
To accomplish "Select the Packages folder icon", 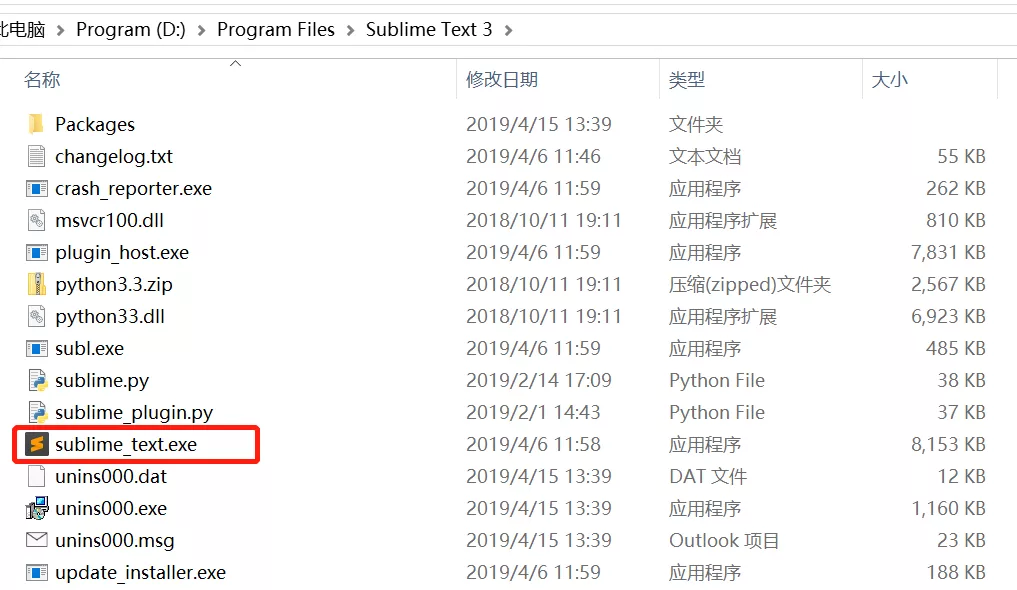I will click(x=36, y=124).
